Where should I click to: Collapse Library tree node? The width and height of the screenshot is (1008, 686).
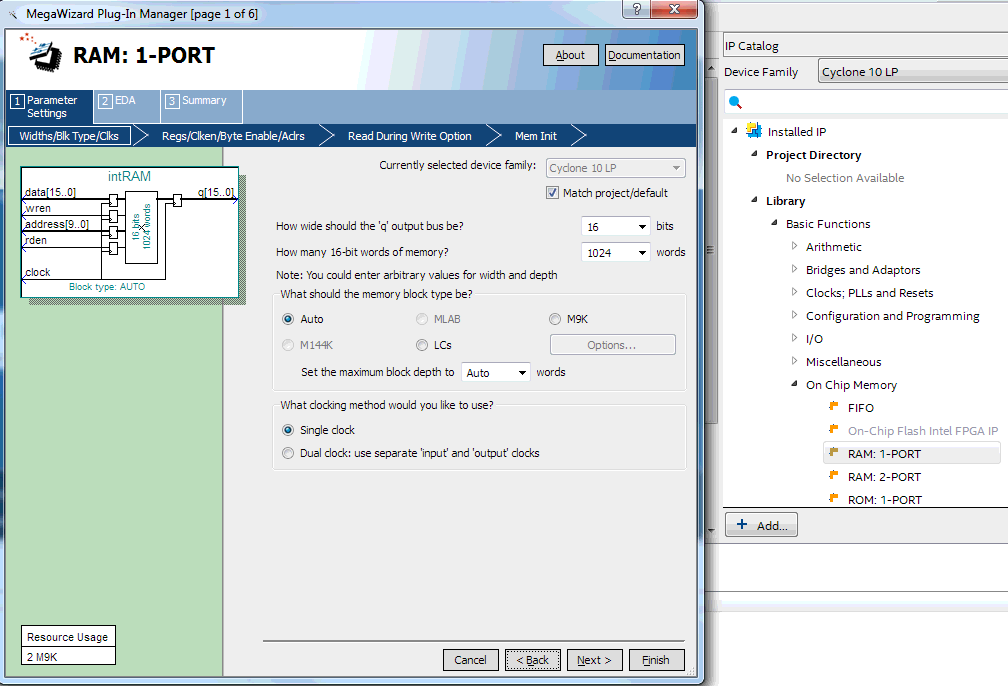755,200
